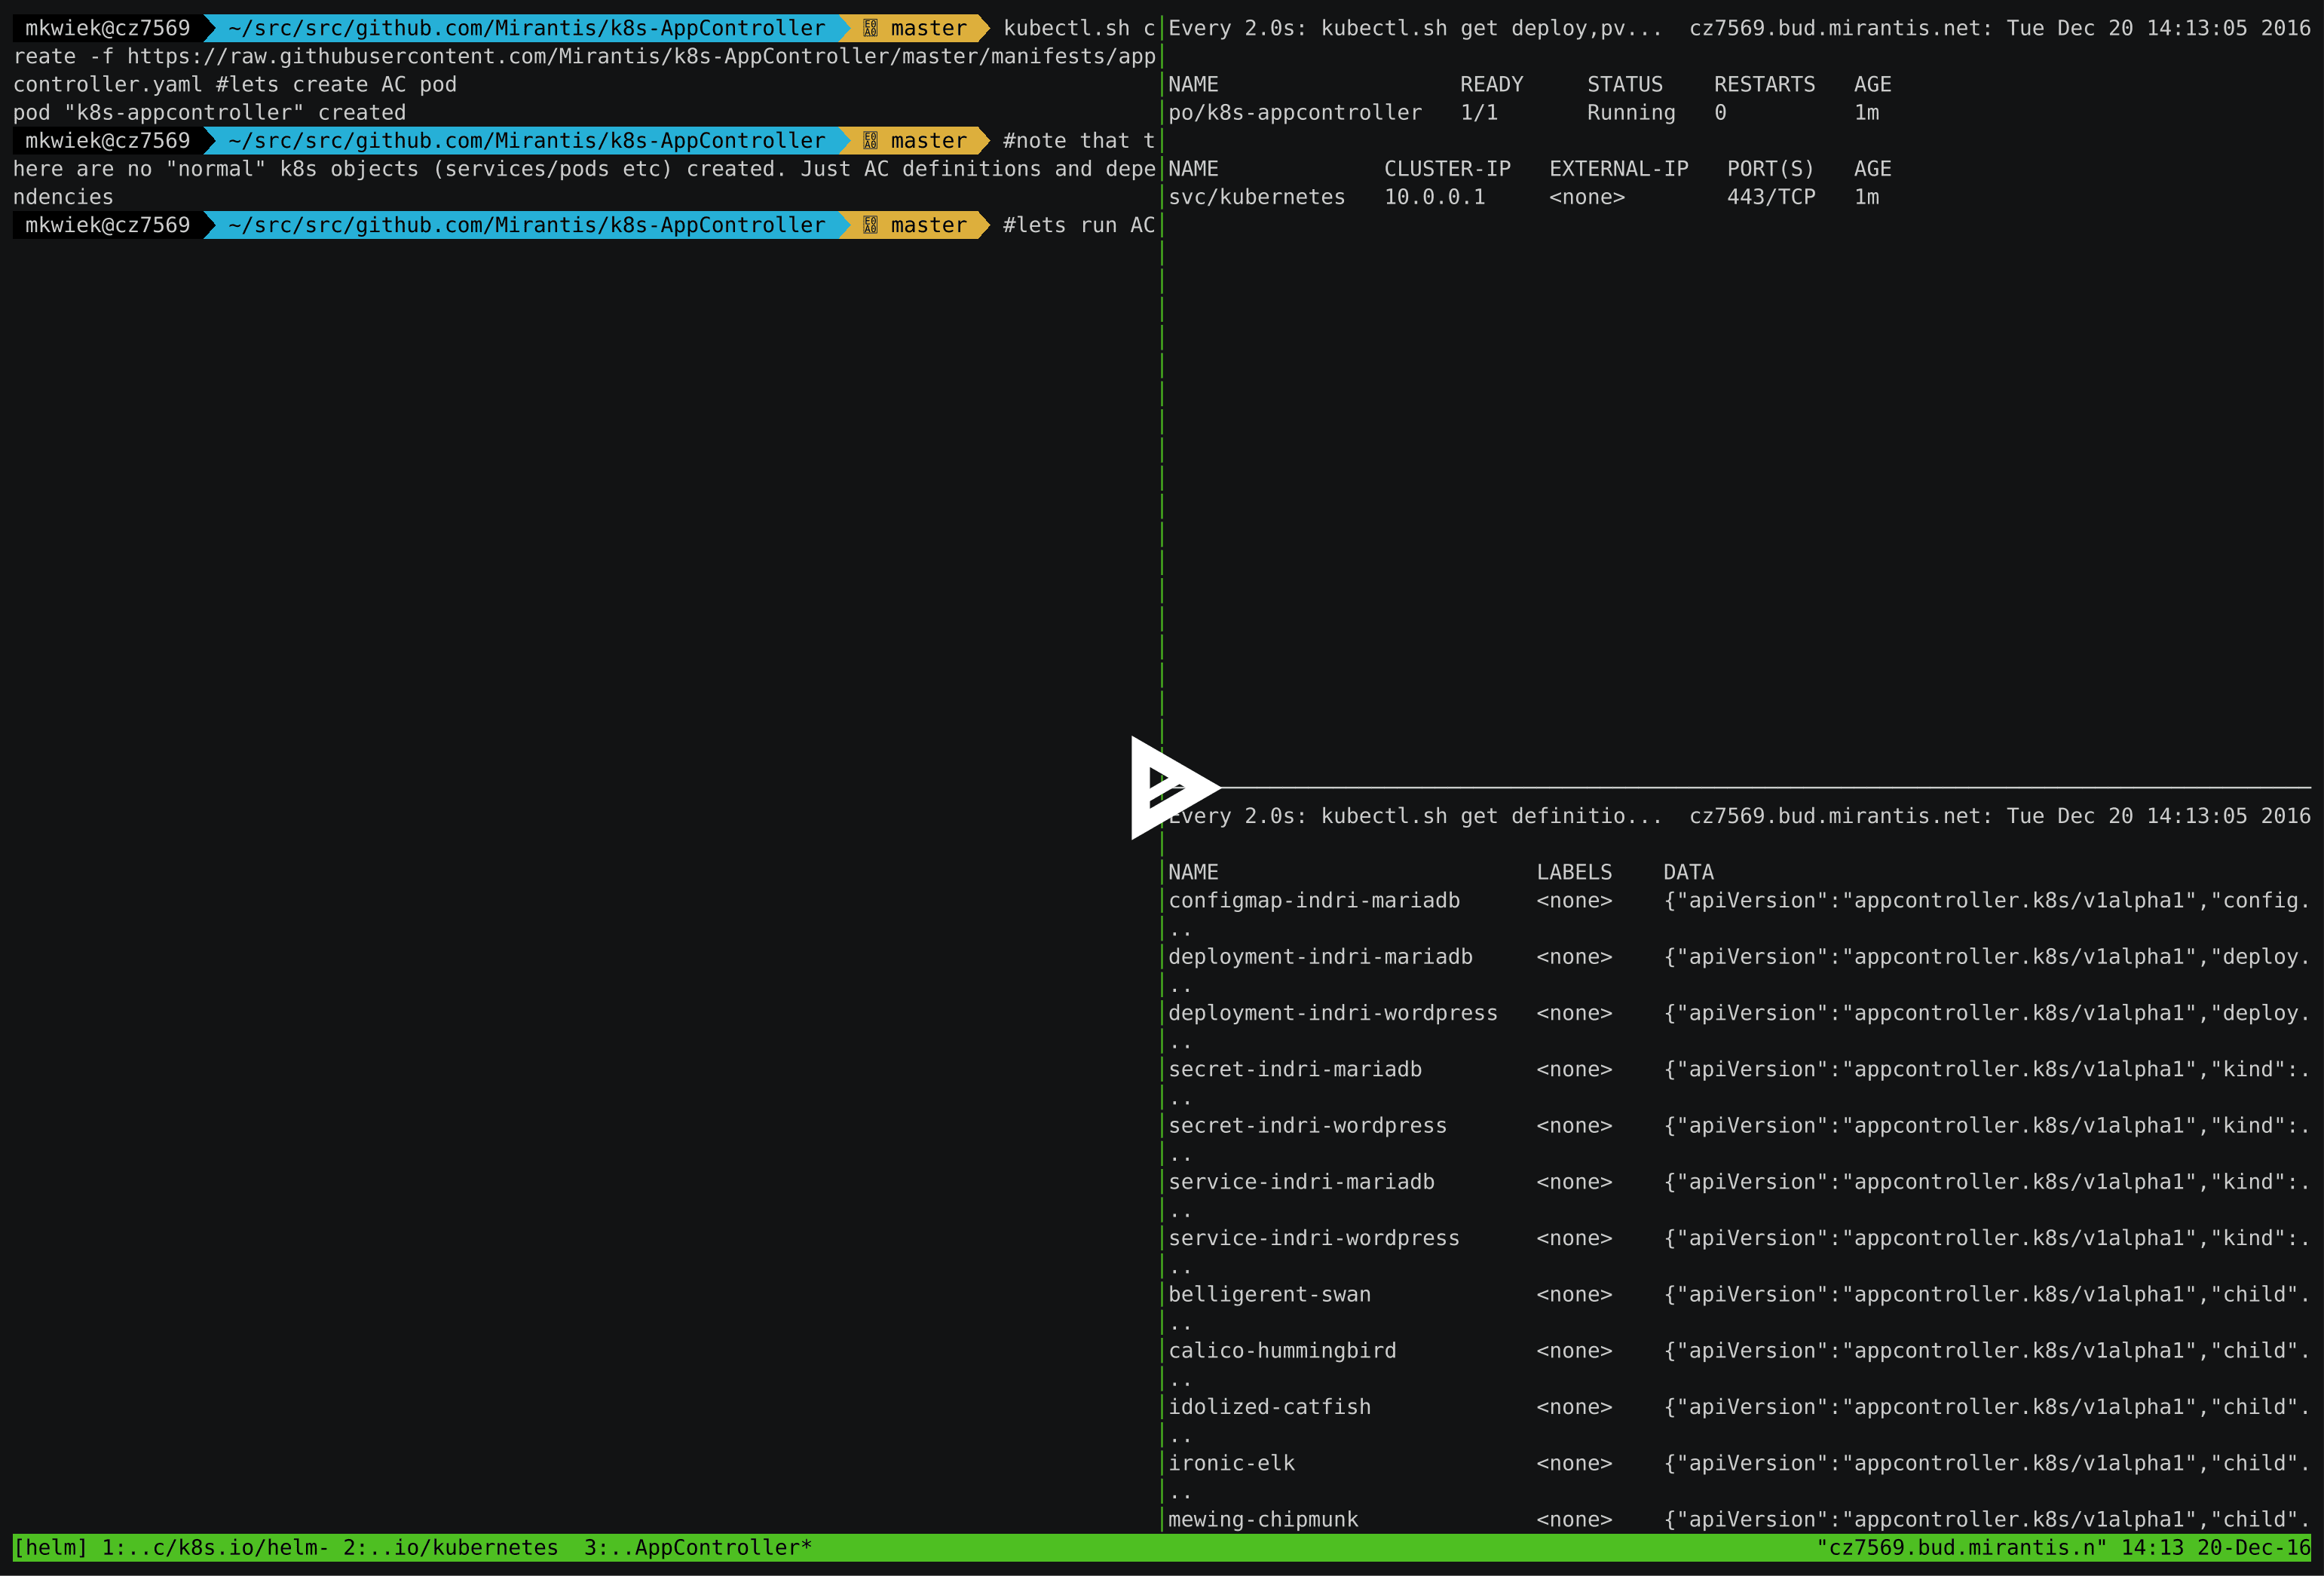Click the 1m age of svc/kubernetes
Viewport: 2324px width, 1576px height.
[1866, 197]
